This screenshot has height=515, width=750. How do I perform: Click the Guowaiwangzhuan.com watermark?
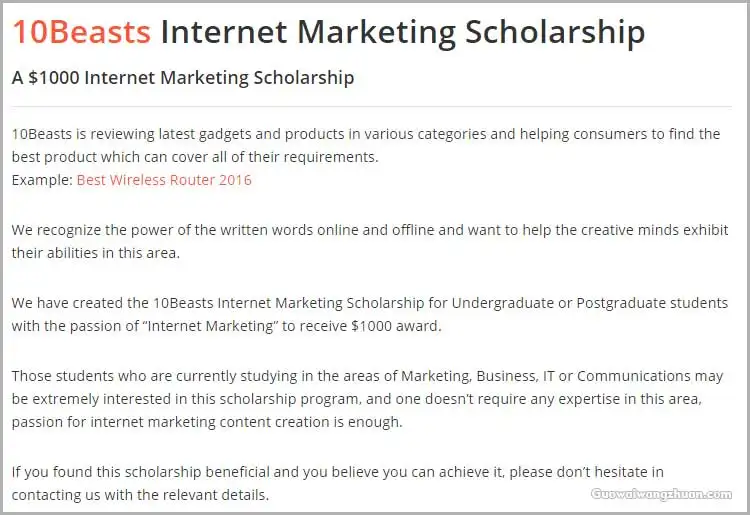pyautogui.click(x=662, y=494)
